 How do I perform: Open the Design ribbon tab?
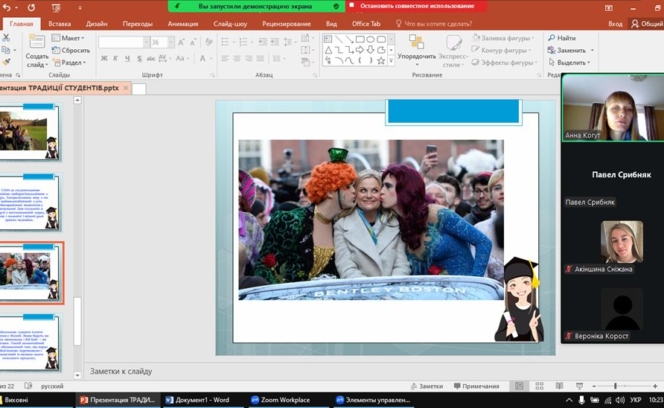tap(96, 23)
